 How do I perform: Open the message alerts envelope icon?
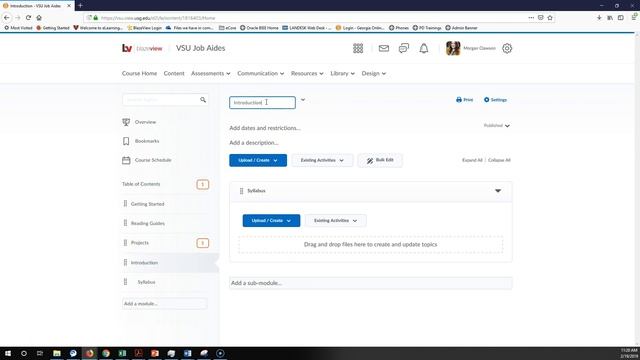click(384, 48)
